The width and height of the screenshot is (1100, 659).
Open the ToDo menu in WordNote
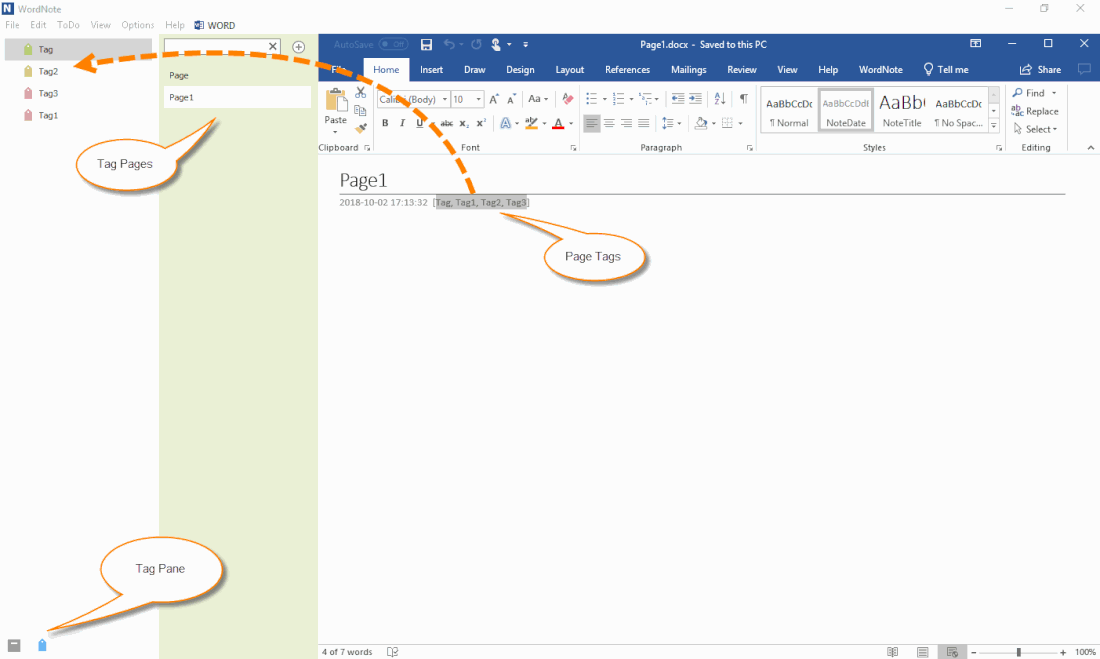click(x=68, y=25)
